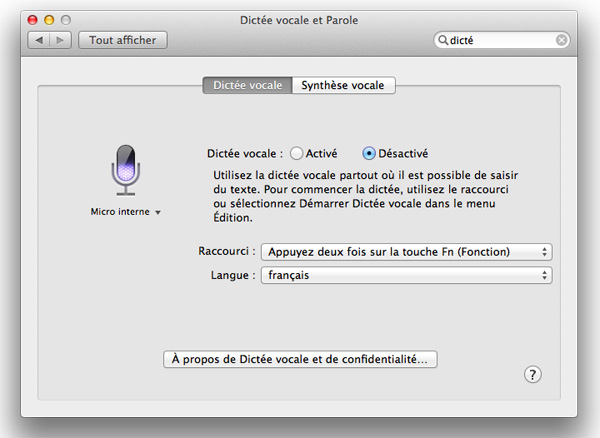Zoom the window with the green button
This screenshot has height=438, width=600.
[66, 19]
